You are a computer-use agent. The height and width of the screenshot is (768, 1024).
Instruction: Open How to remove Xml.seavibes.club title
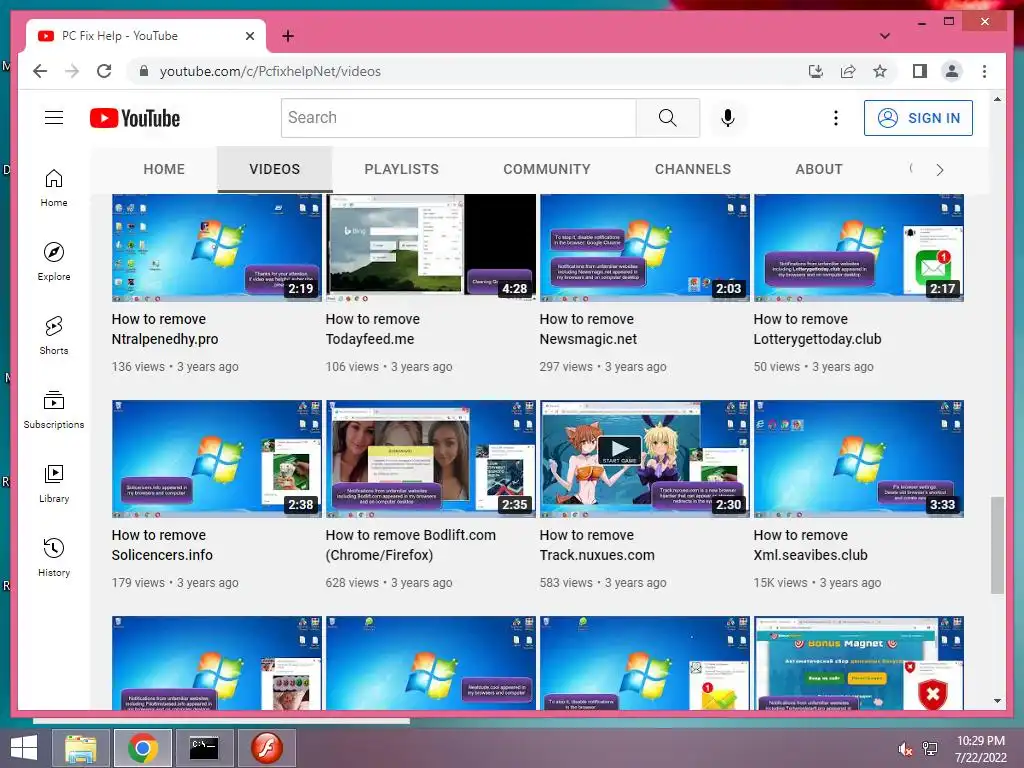tap(810, 545)
